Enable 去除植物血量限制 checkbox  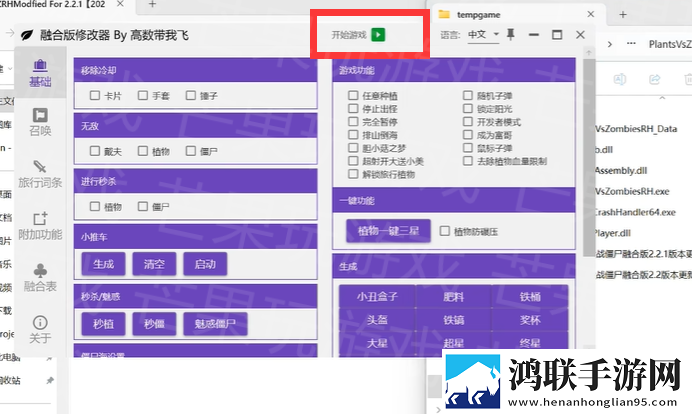click(468, 161)
